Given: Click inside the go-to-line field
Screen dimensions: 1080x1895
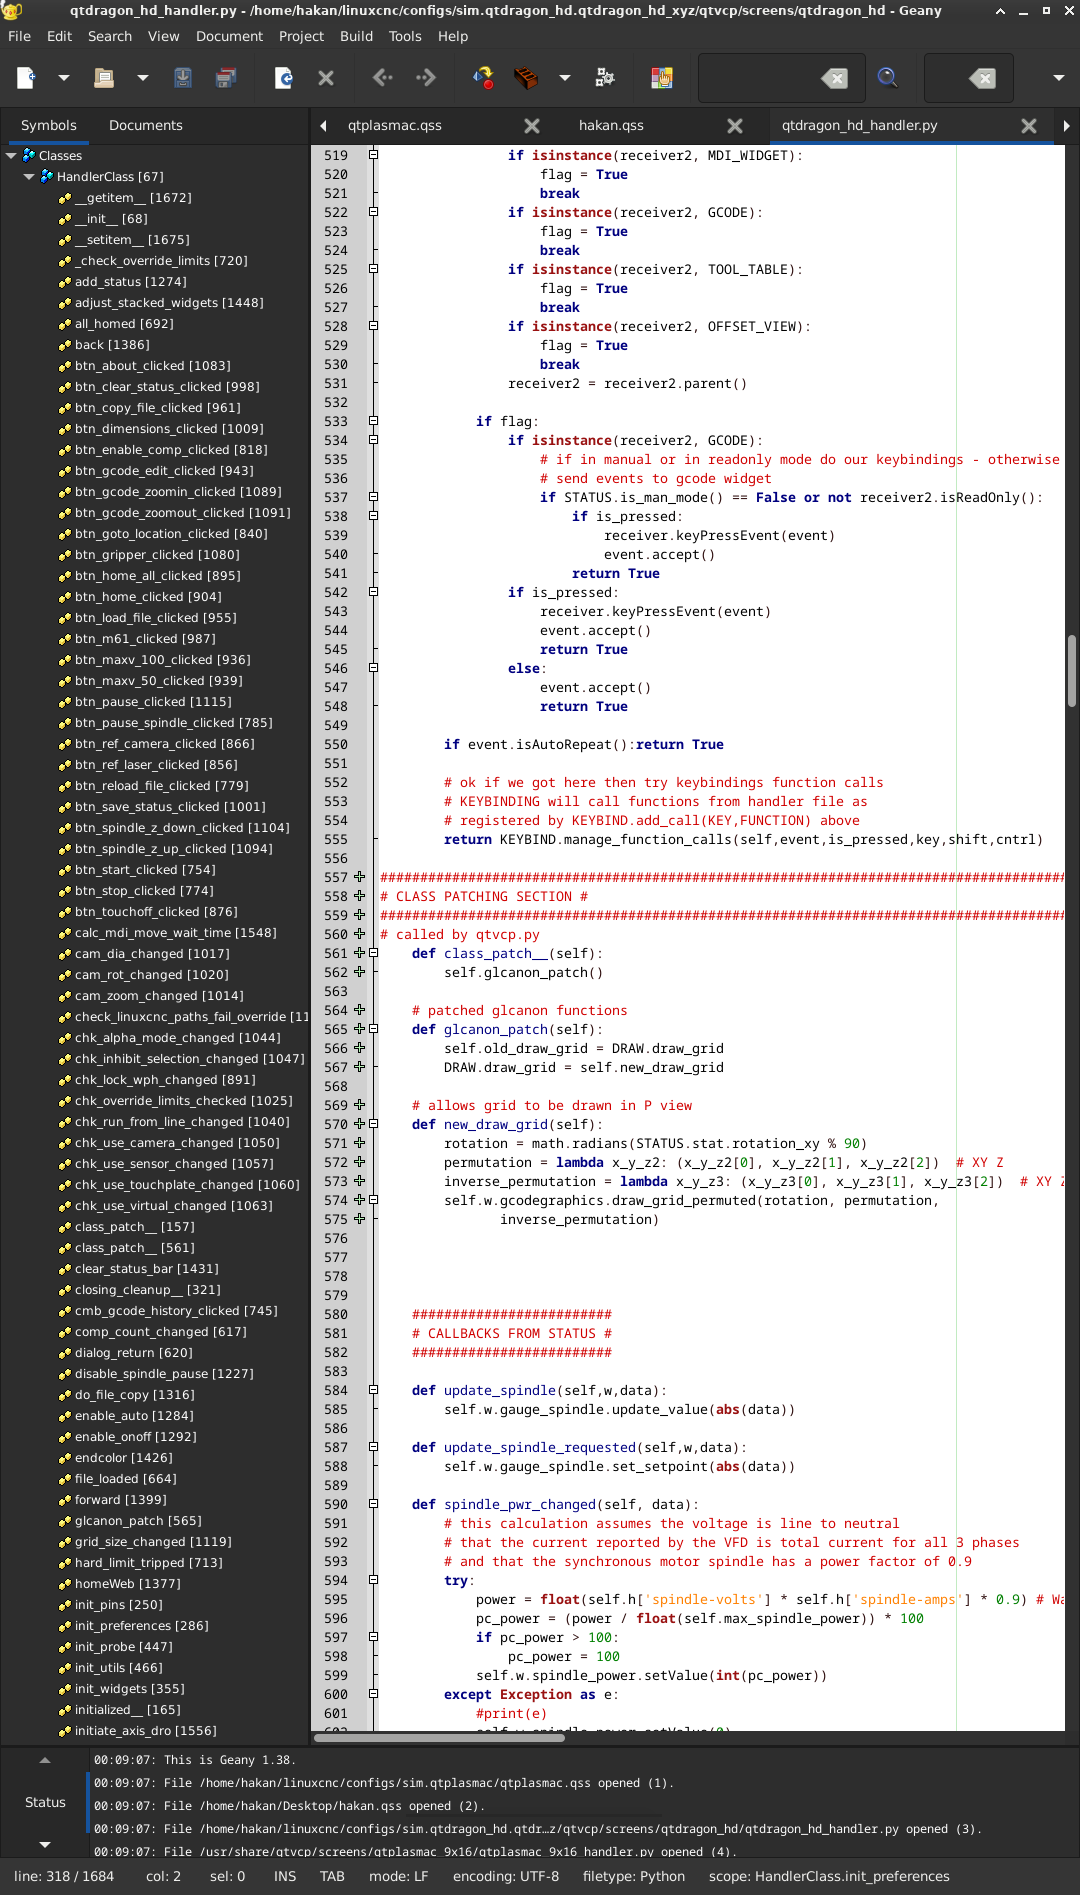Looking at the screenshot, I should [948, 78].
